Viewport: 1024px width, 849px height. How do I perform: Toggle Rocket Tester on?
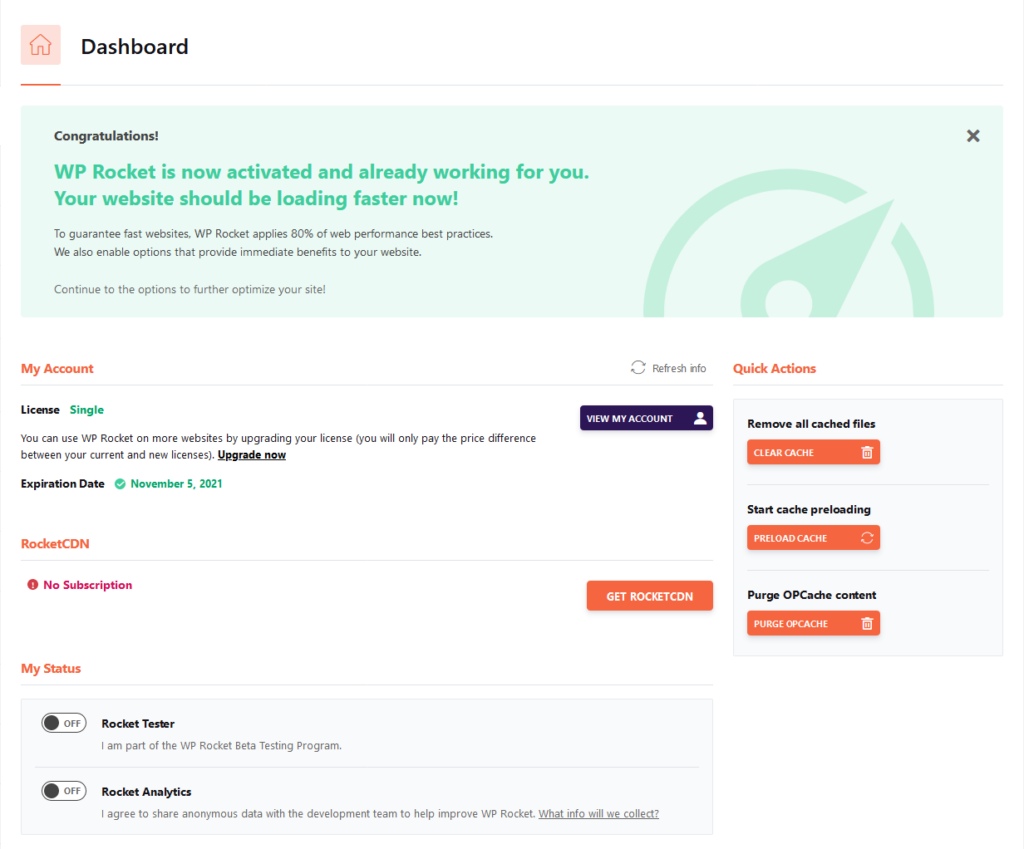click(x=64, y=722)
